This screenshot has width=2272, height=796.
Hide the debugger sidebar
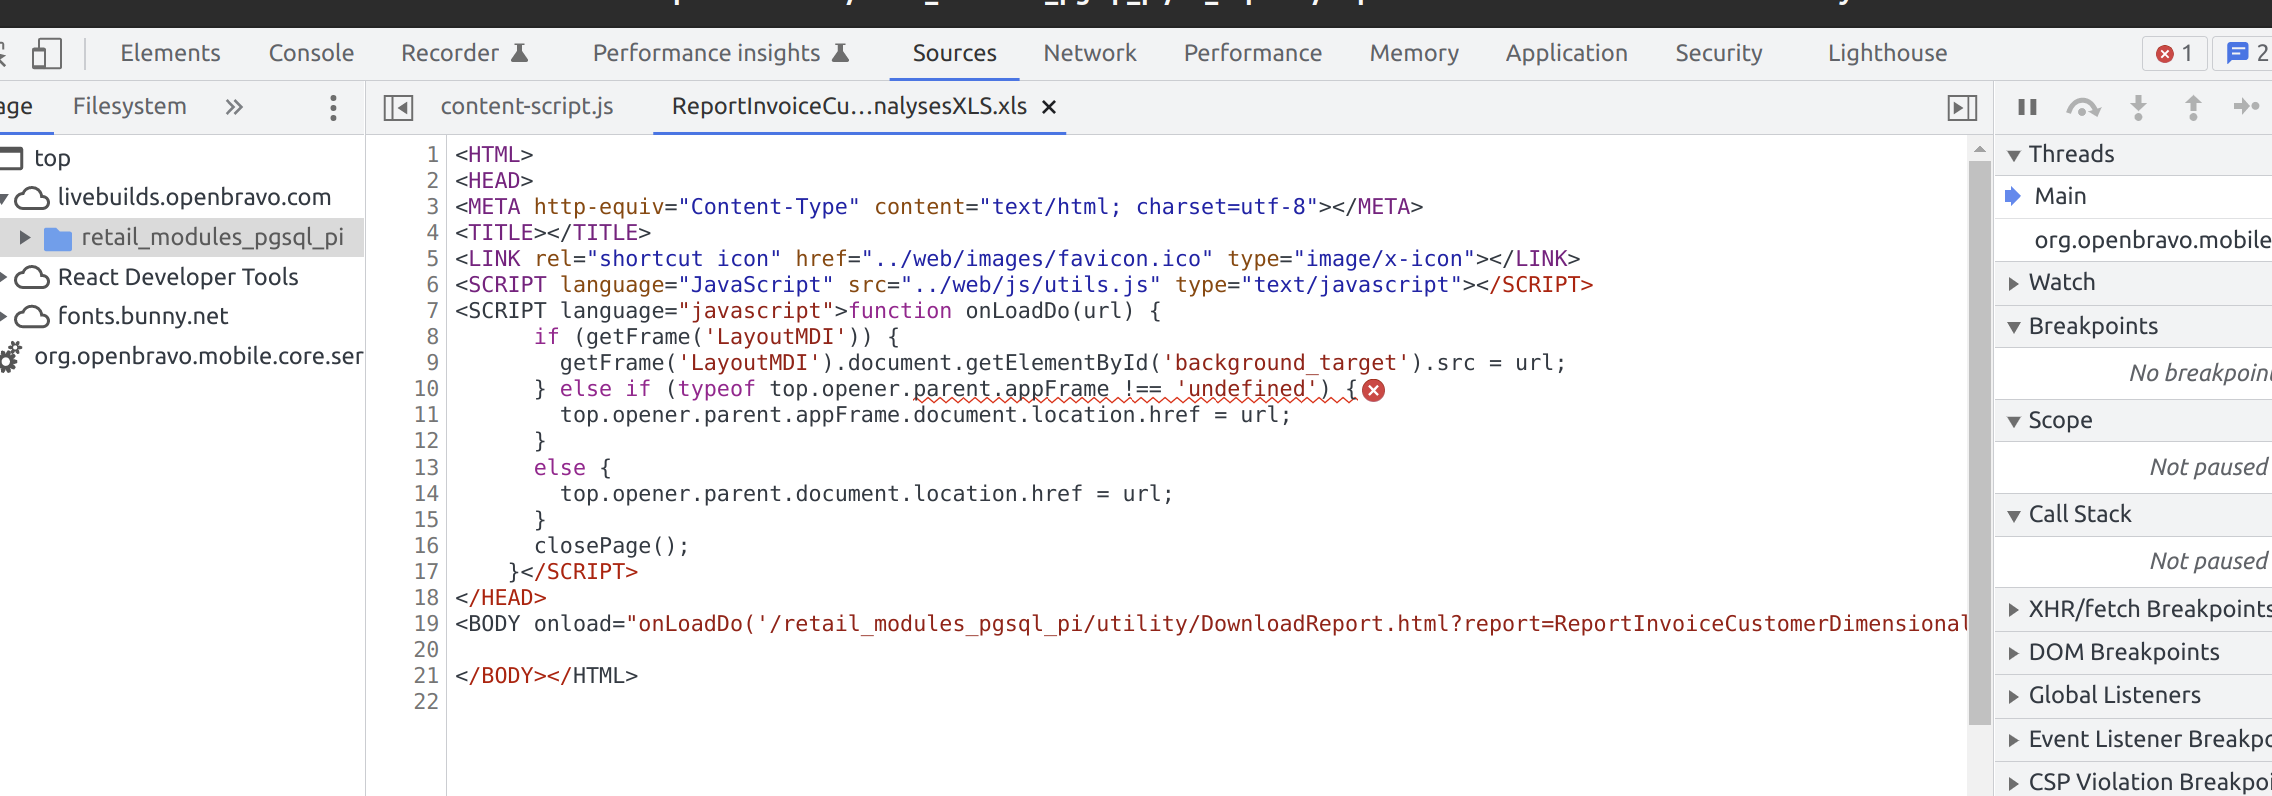(1962, 107)
